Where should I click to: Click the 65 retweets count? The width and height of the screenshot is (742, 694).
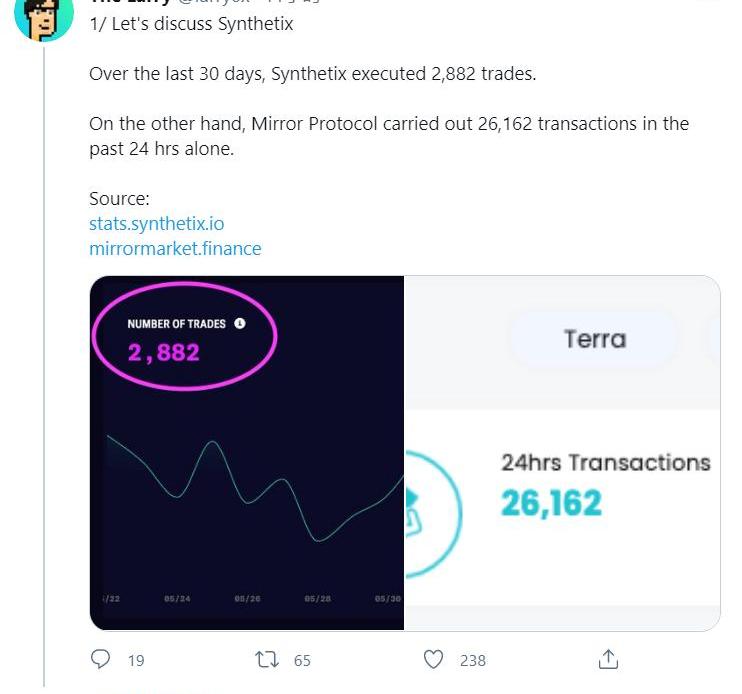coord(302,660)
